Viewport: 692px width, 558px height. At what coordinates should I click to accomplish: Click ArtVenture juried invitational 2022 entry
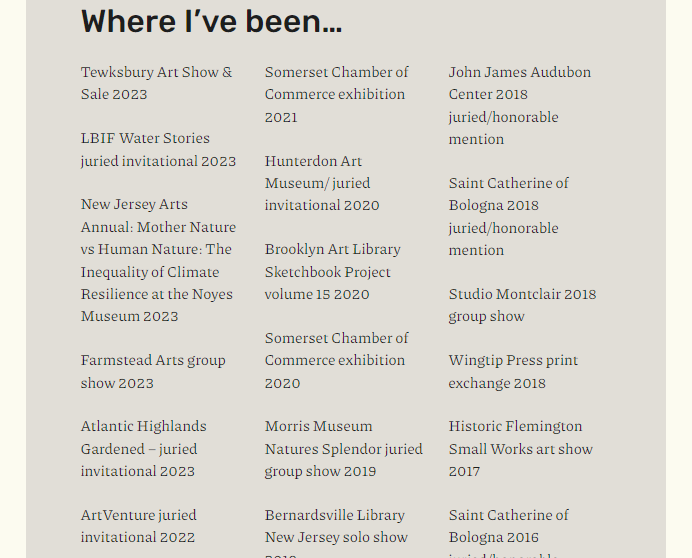tap(138, 526)
